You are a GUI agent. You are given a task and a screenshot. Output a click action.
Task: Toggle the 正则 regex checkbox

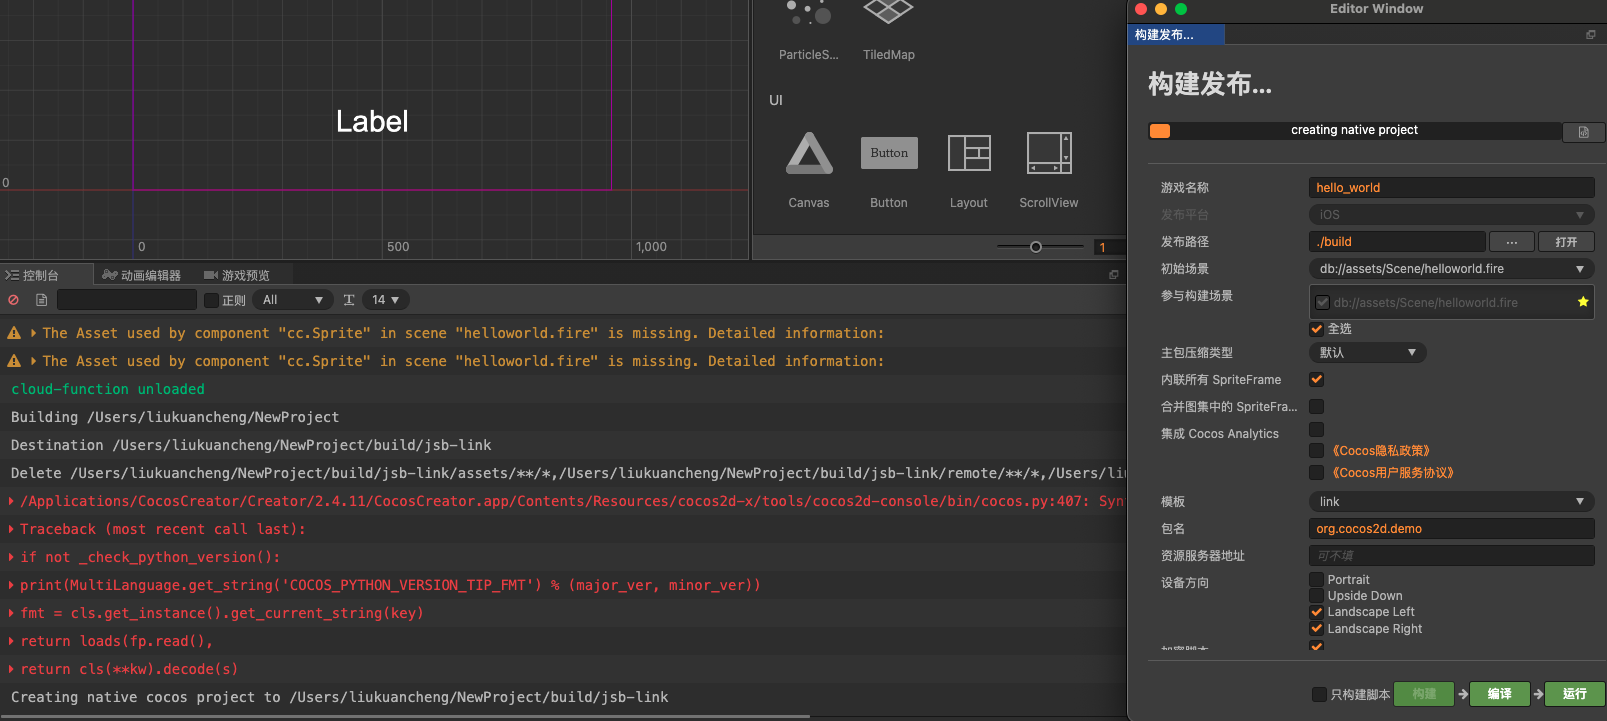point(211,300)
